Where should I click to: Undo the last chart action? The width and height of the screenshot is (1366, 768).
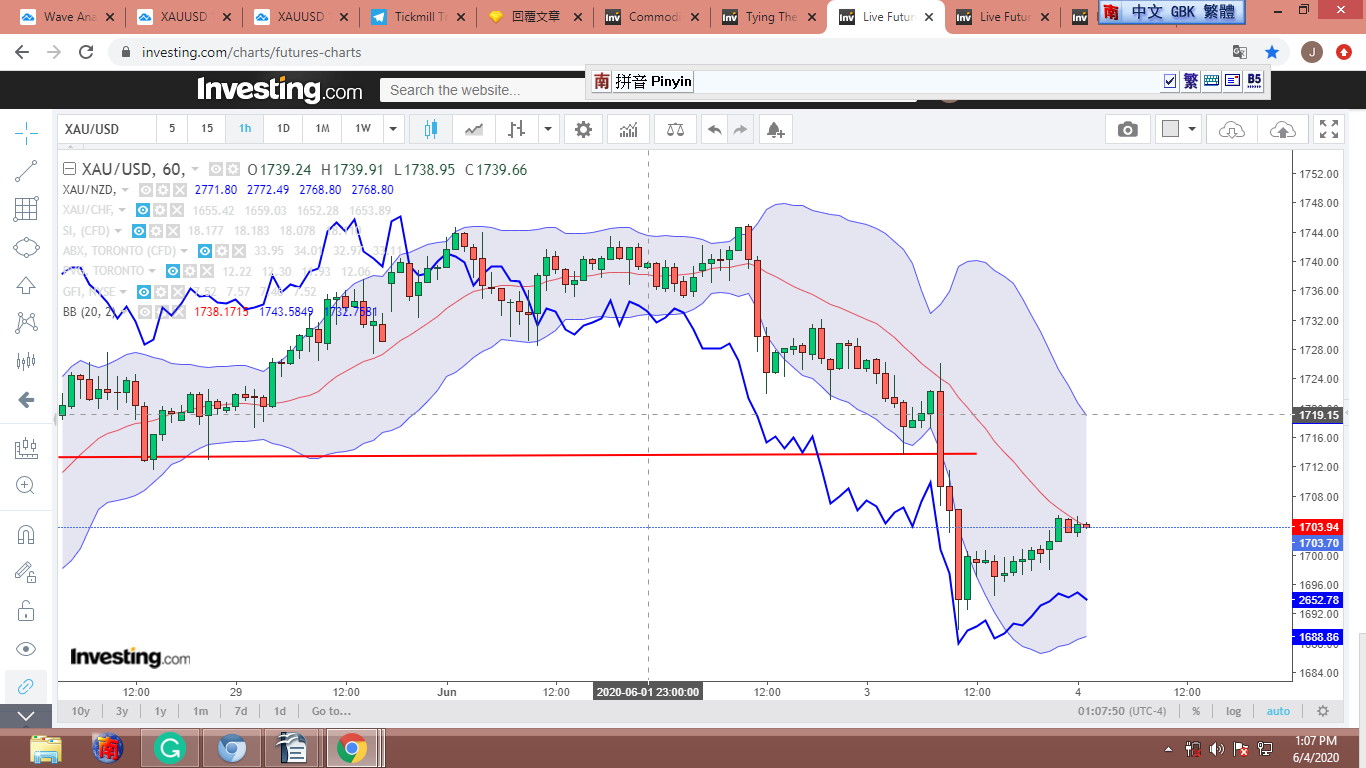[x=714, y=129]
